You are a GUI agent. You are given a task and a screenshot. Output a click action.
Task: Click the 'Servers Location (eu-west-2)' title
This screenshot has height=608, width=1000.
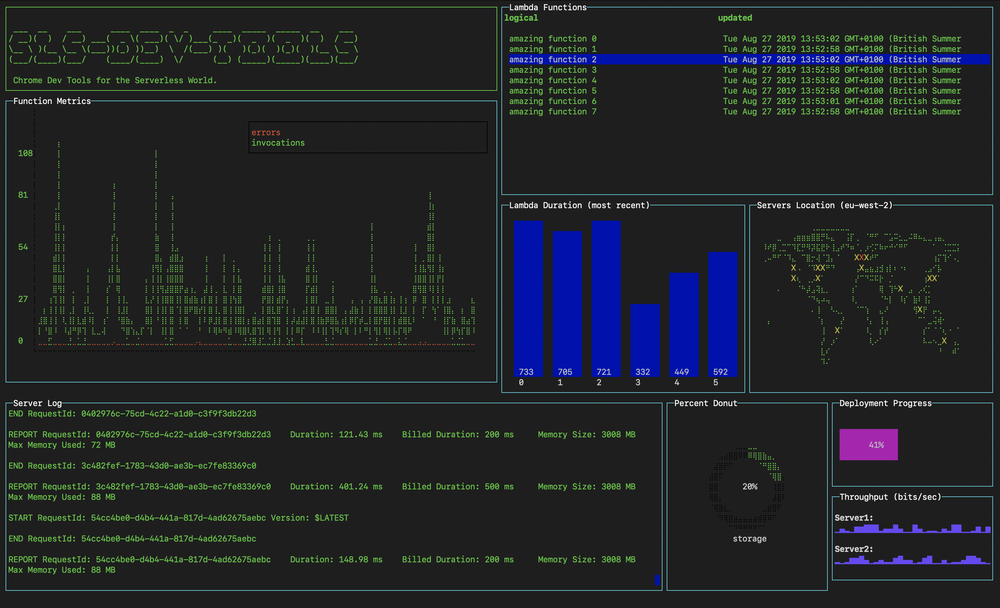[x=824, y=205]
